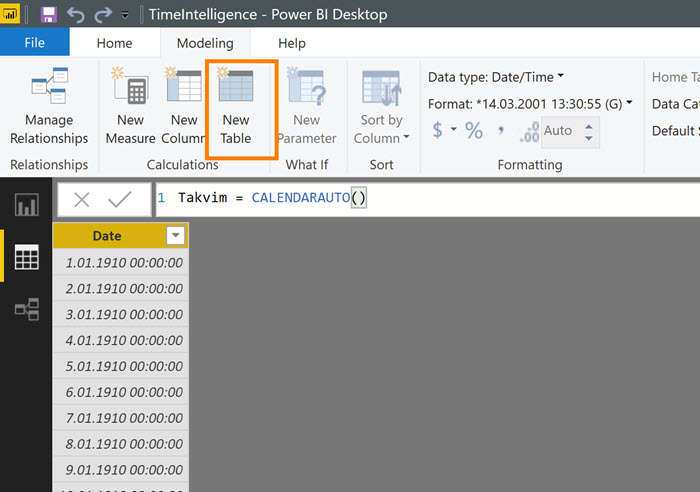Click the decimal places icon
This screenshot has width=700, height=492.
[x=529, y=132]
